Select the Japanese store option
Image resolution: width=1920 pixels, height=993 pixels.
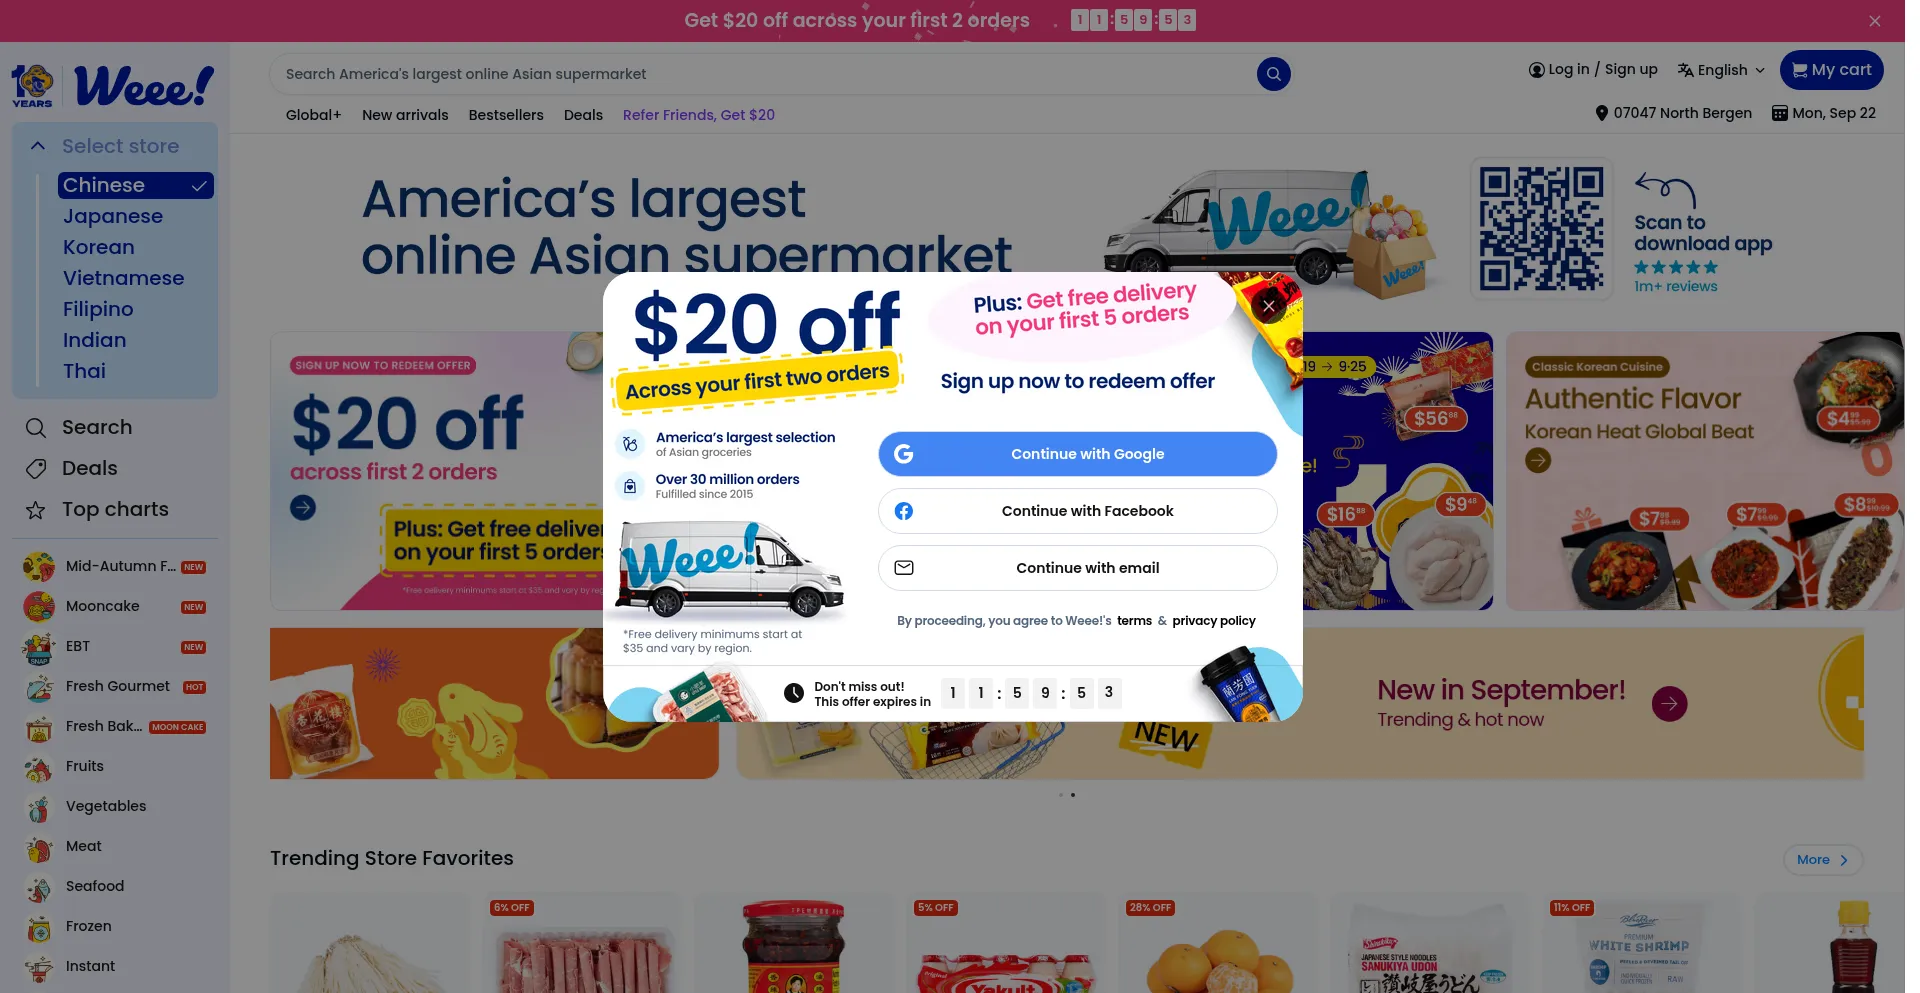coord(113,217)
